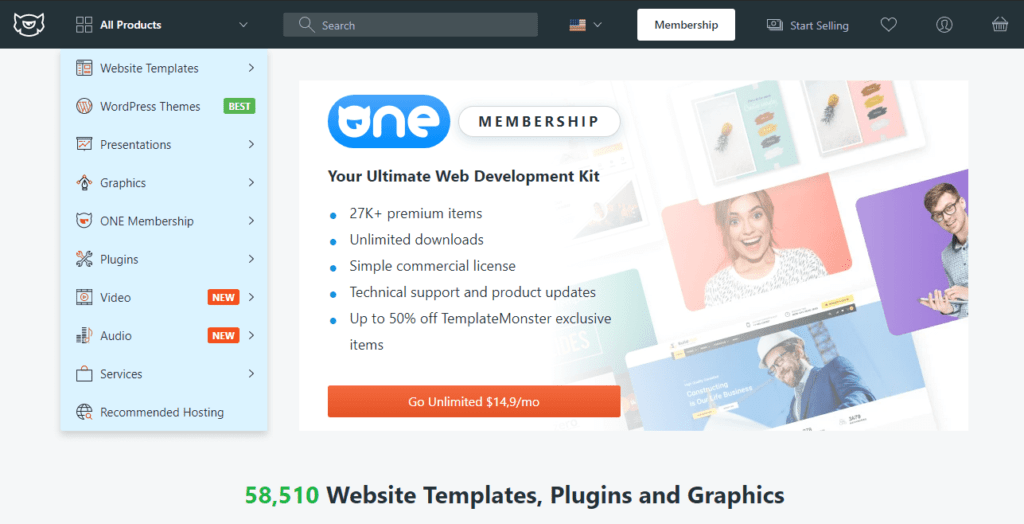The height and width of the screenshot is (524, 1024).
Task: Expand the Plugins submenu arrow
Action: tap(251, 259)
